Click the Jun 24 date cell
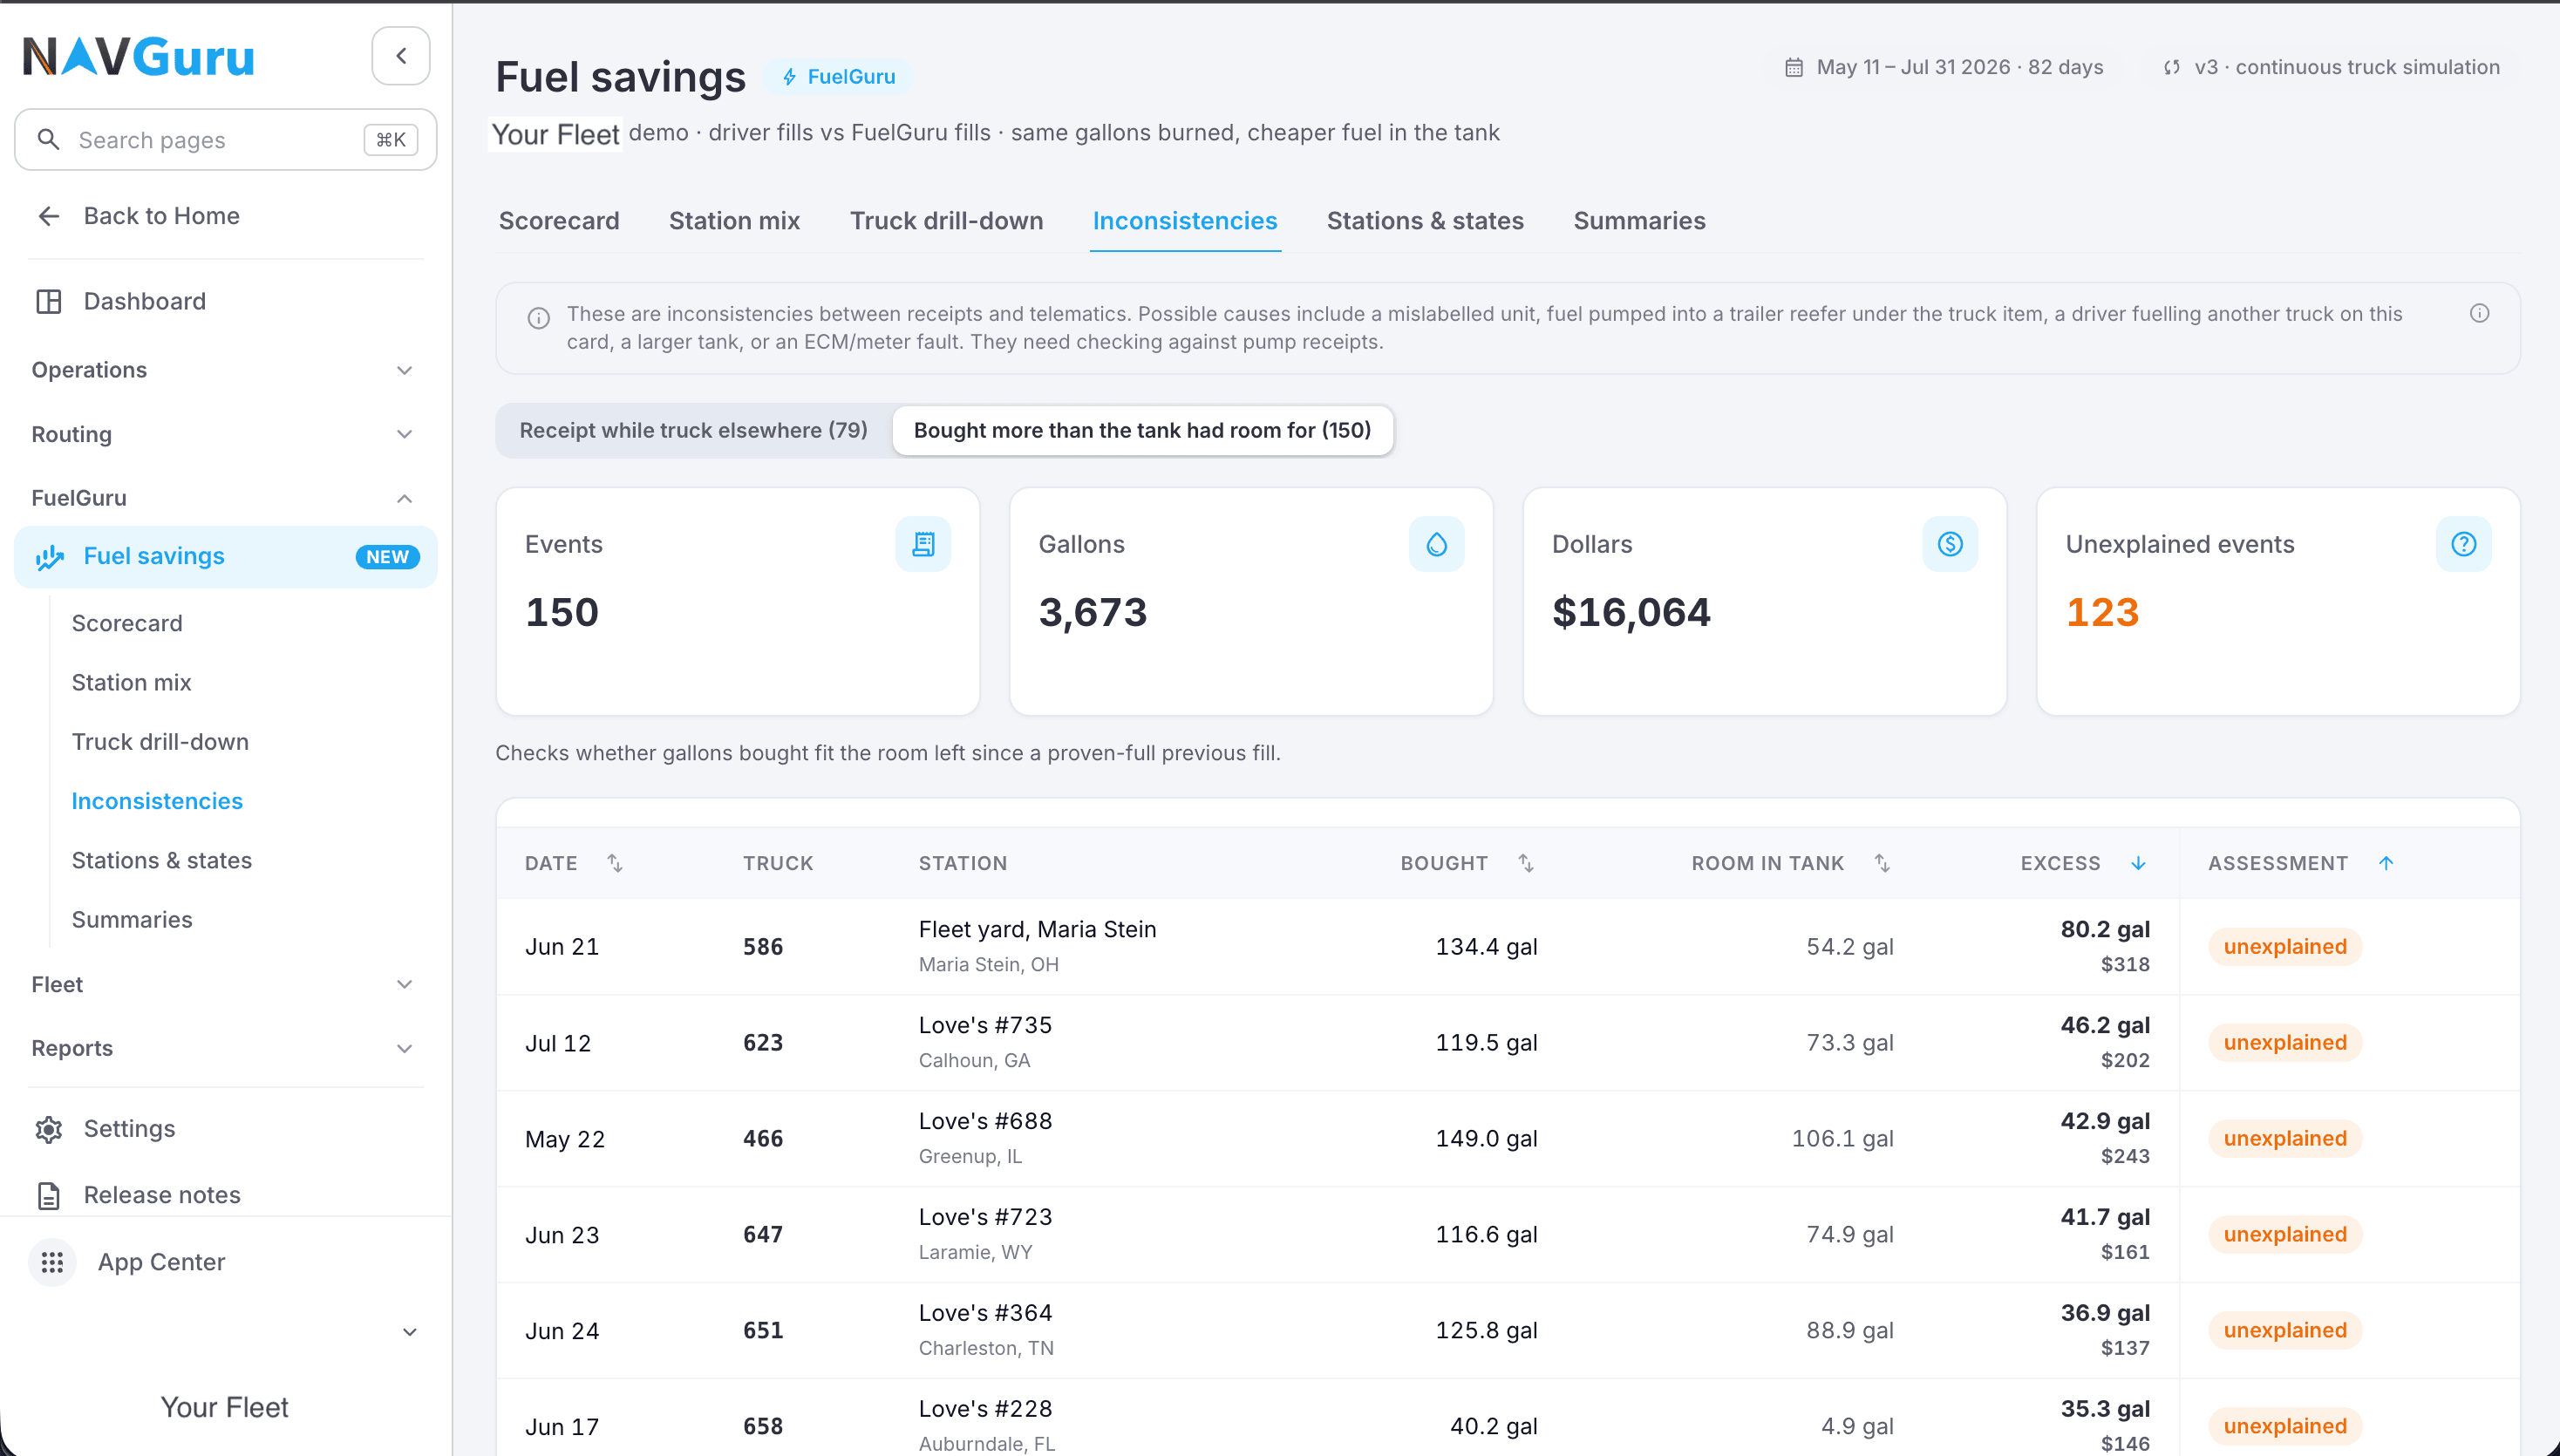Image resolution: width=2560 pixels, height=1456 pixels. point(562,1331)
